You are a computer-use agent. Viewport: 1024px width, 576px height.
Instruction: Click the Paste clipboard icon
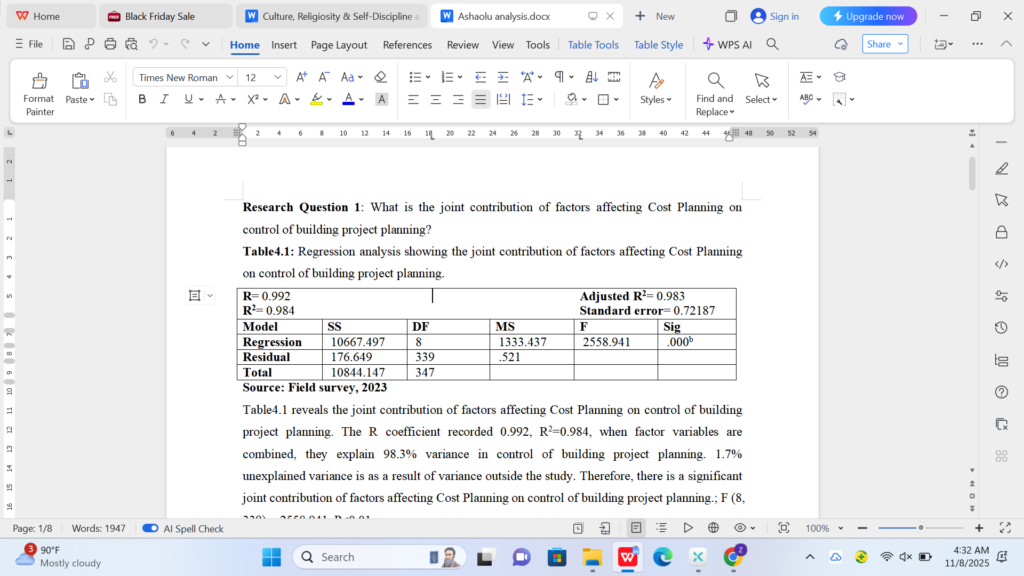[80, 81]
